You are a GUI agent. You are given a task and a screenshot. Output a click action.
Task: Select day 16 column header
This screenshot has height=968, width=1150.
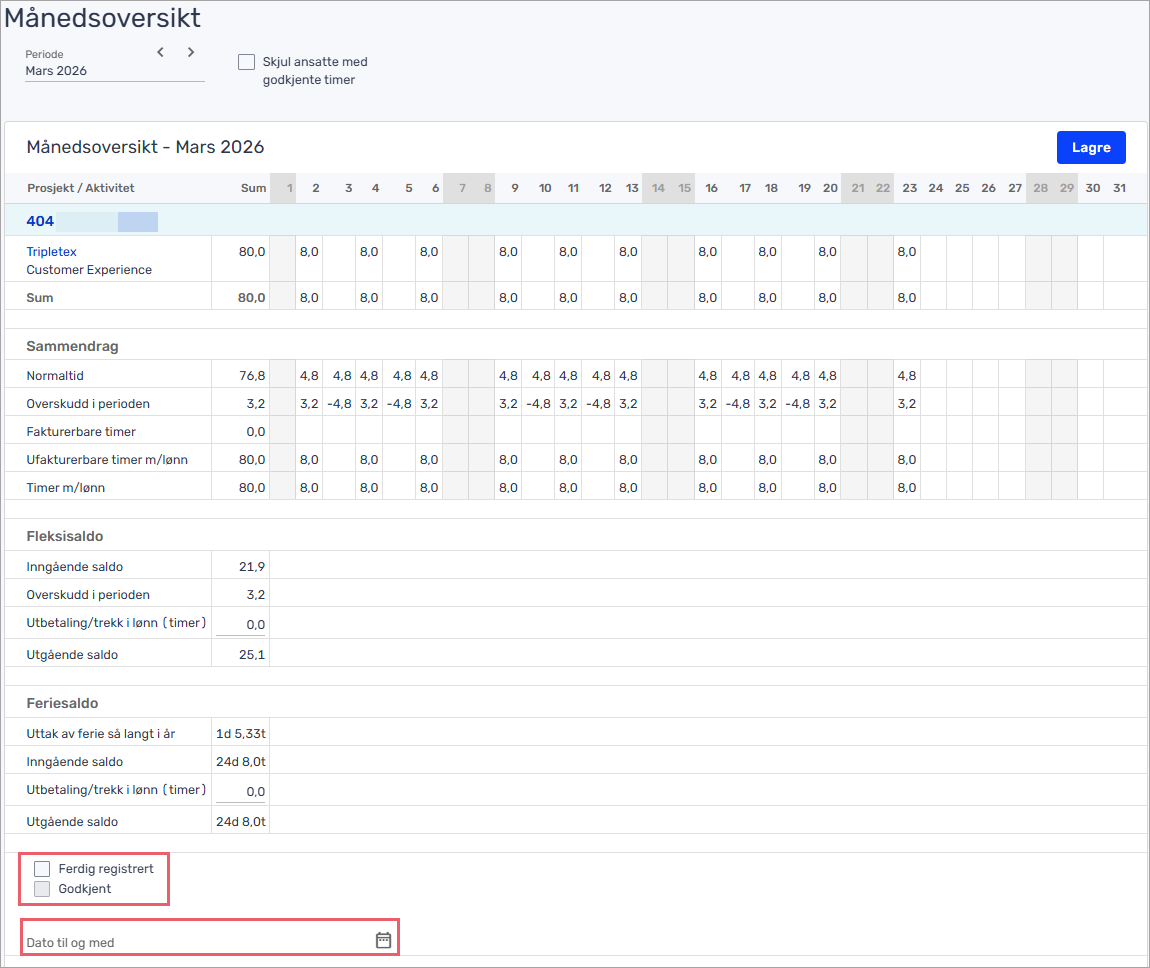[711, 188]
